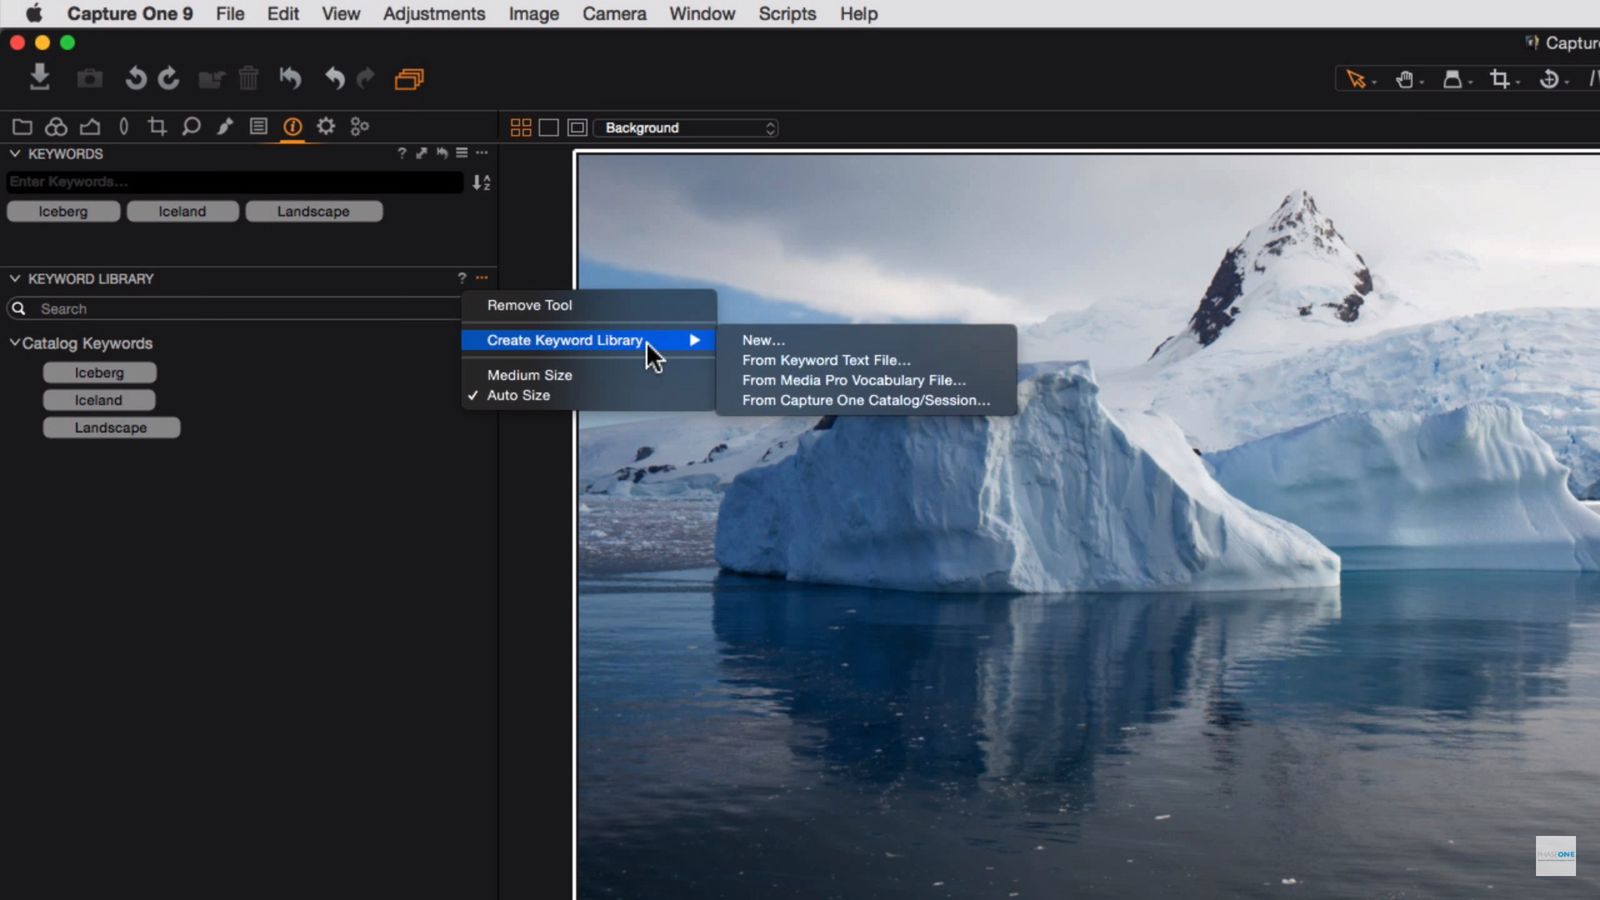Screen dimensions: 1600x900
Task: Select the Loupe cursor tool
Action: click(x=1453, y=79)
